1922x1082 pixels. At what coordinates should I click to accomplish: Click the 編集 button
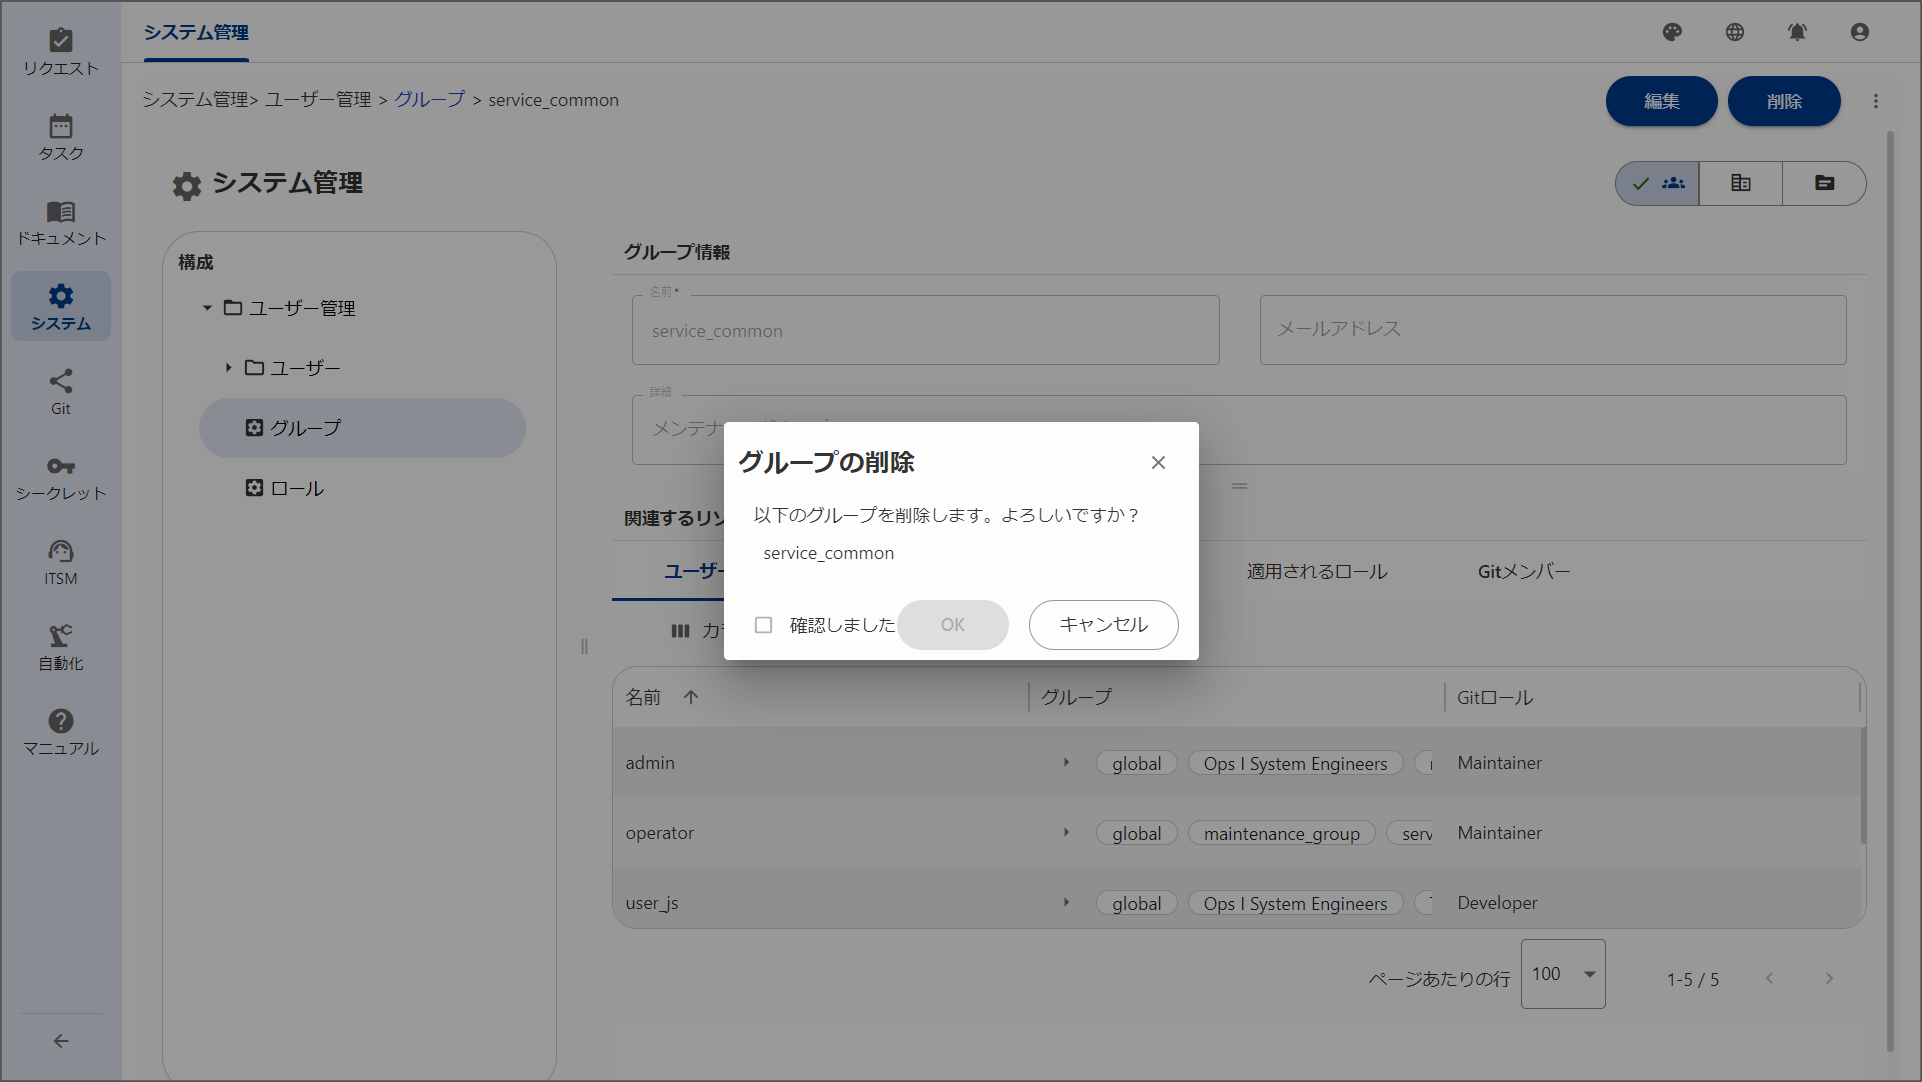coord(1662,101)
